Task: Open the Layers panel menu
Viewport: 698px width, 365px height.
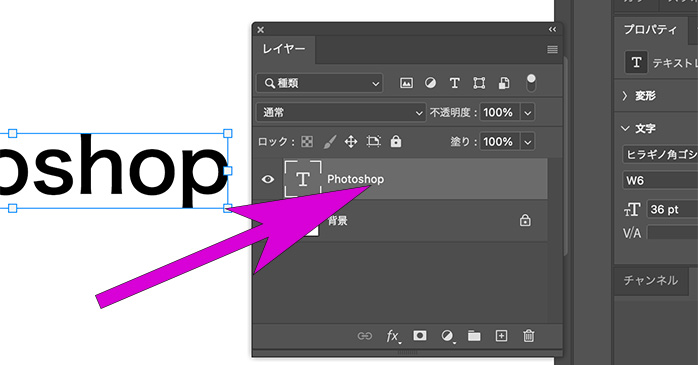Action: pos(552,49)
